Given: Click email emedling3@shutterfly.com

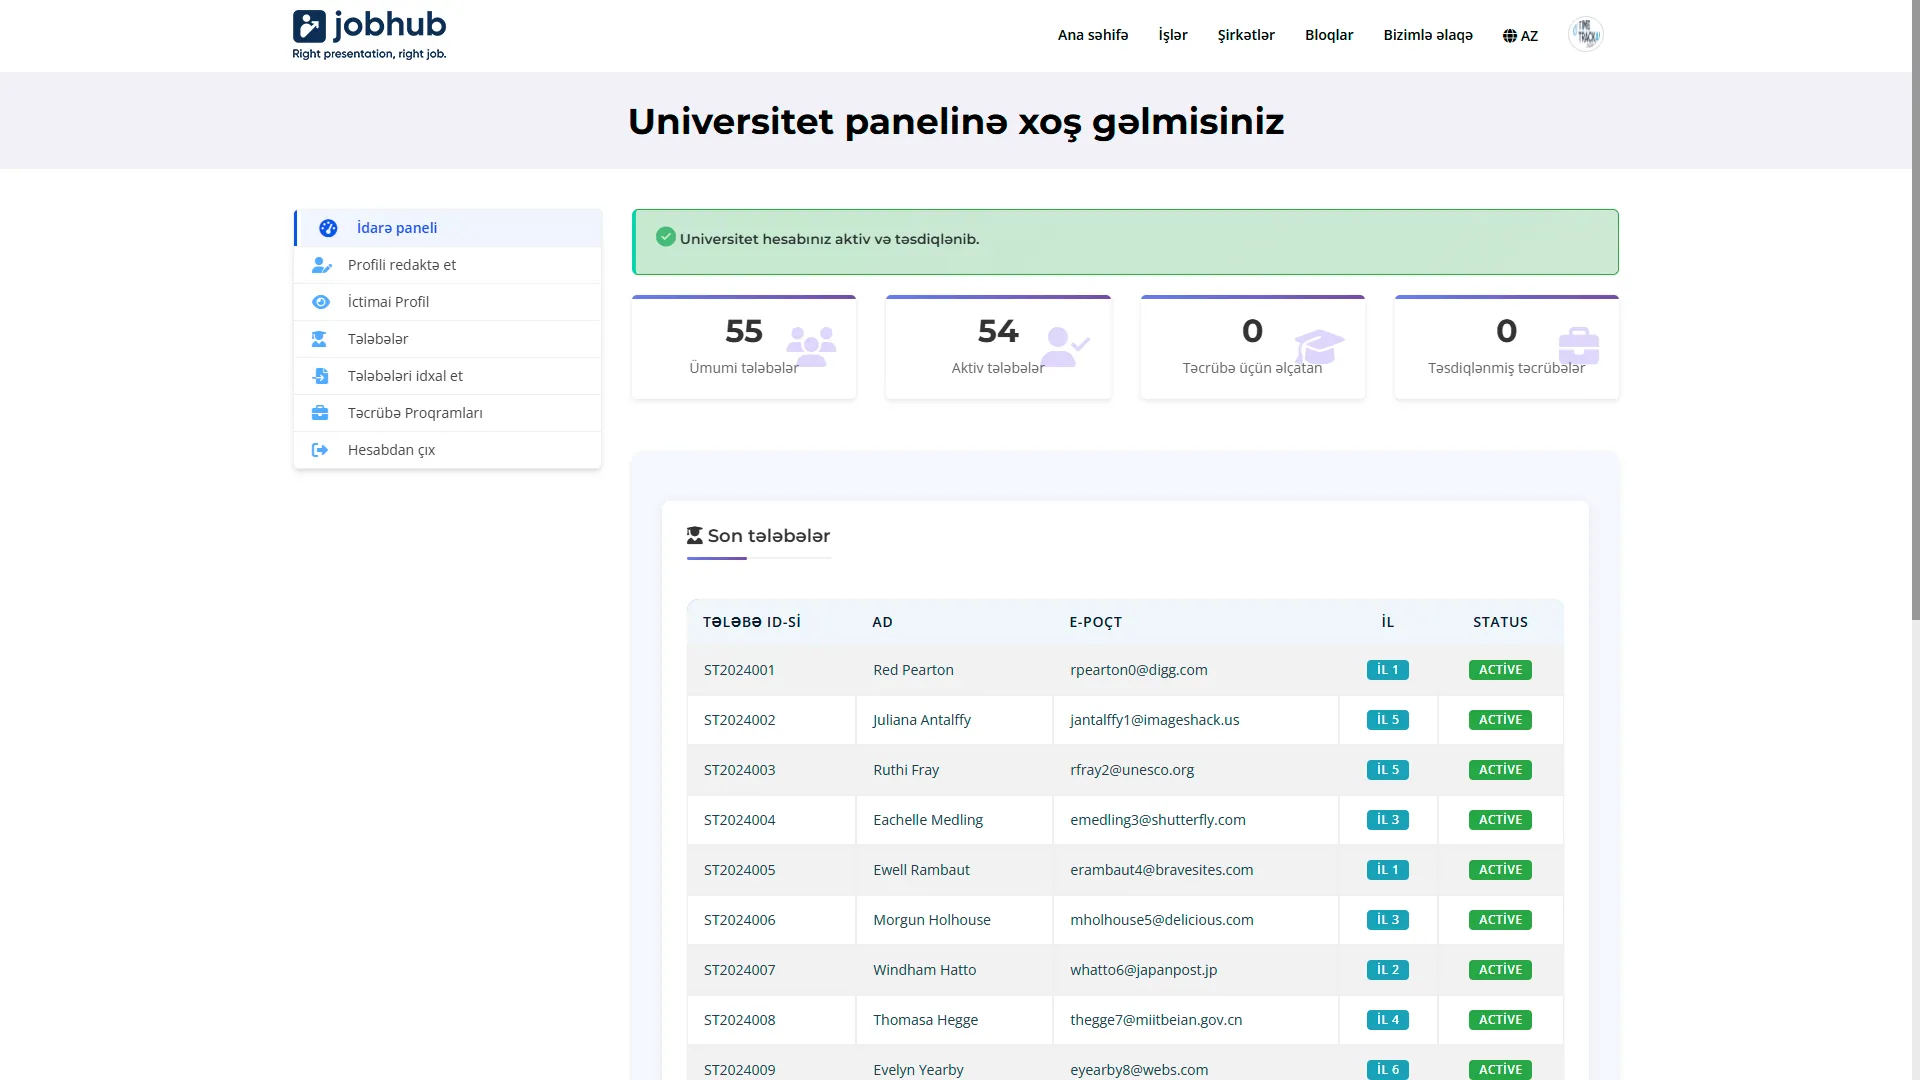Looking at the screenshot, I should pyautogui.click(x=1157, y=820).
